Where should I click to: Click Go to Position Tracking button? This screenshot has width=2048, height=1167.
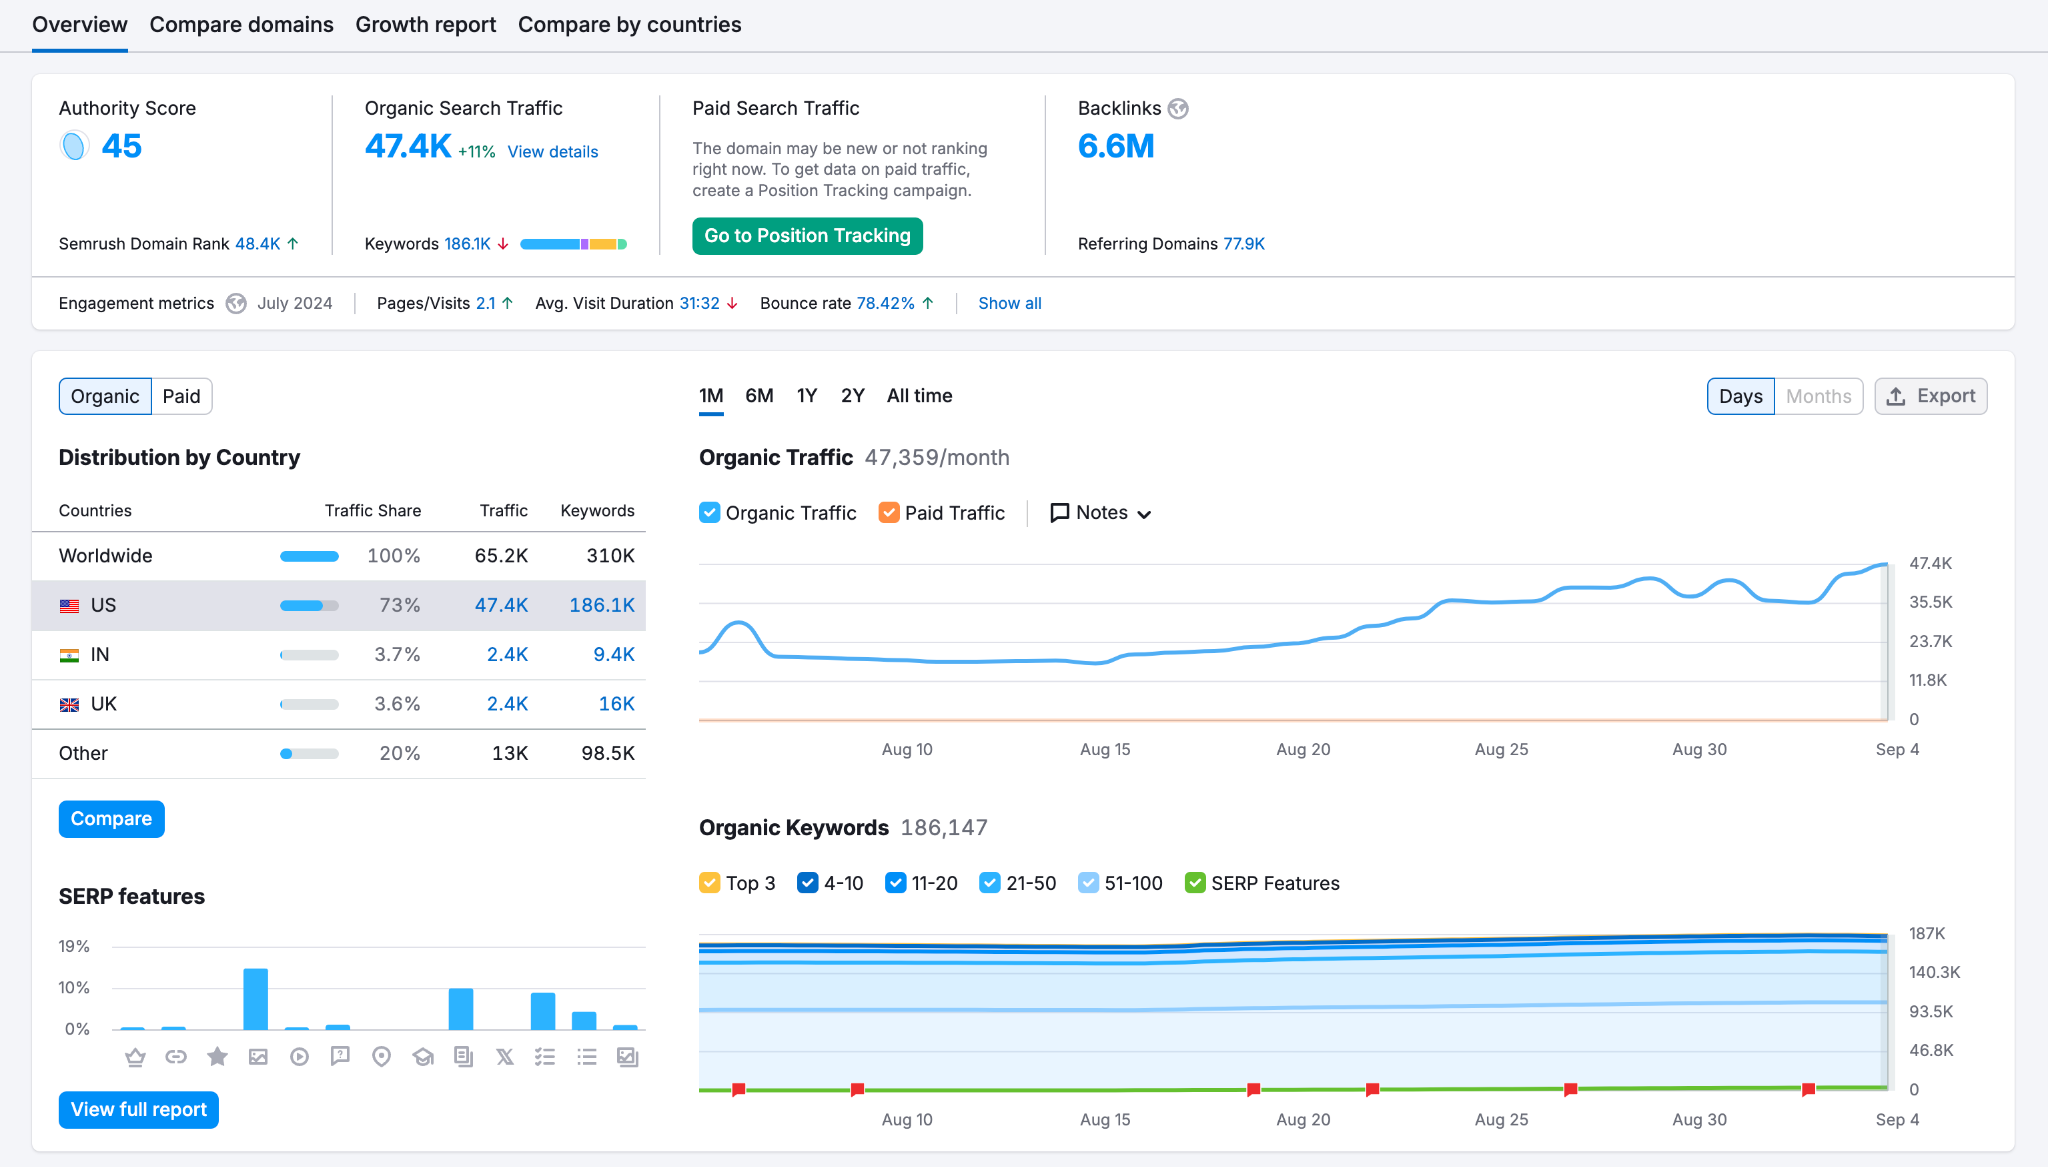pos(807,236)
